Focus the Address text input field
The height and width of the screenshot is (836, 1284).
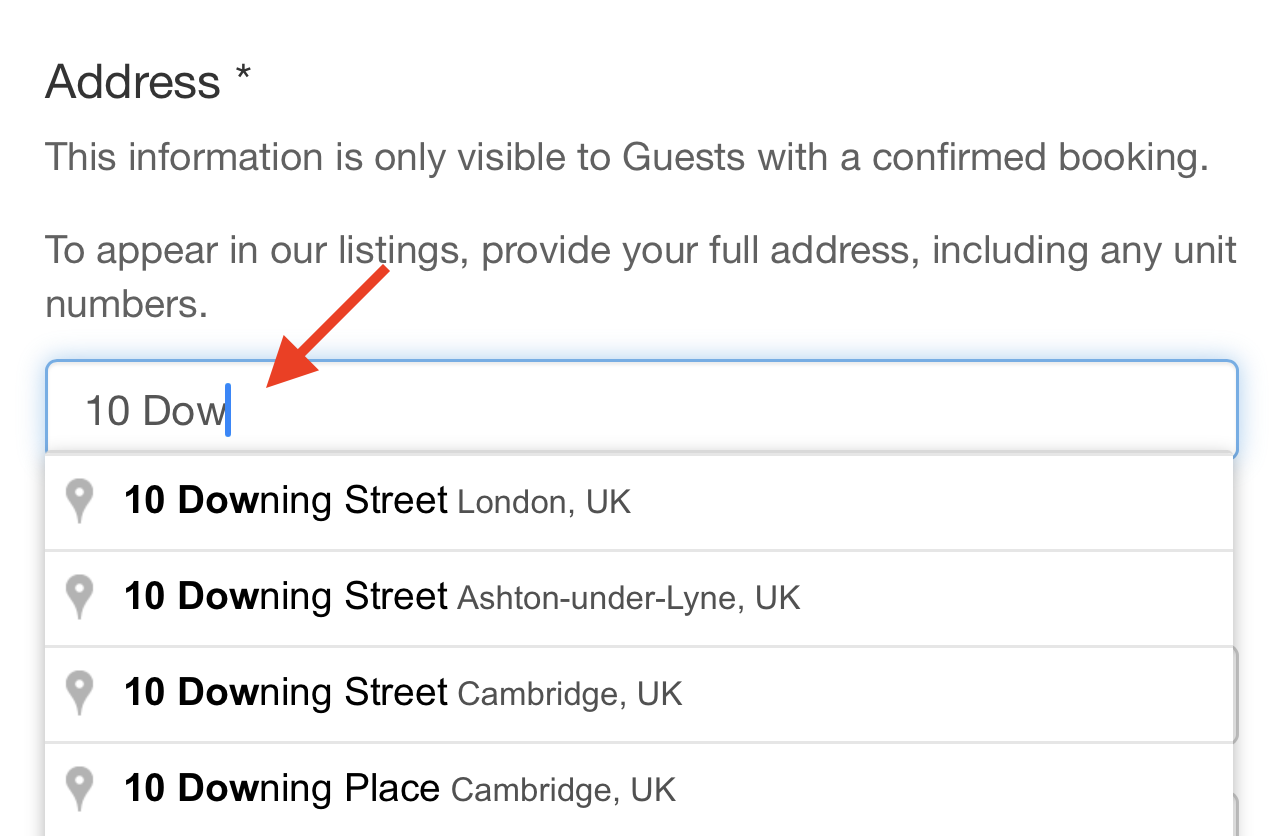642,409
